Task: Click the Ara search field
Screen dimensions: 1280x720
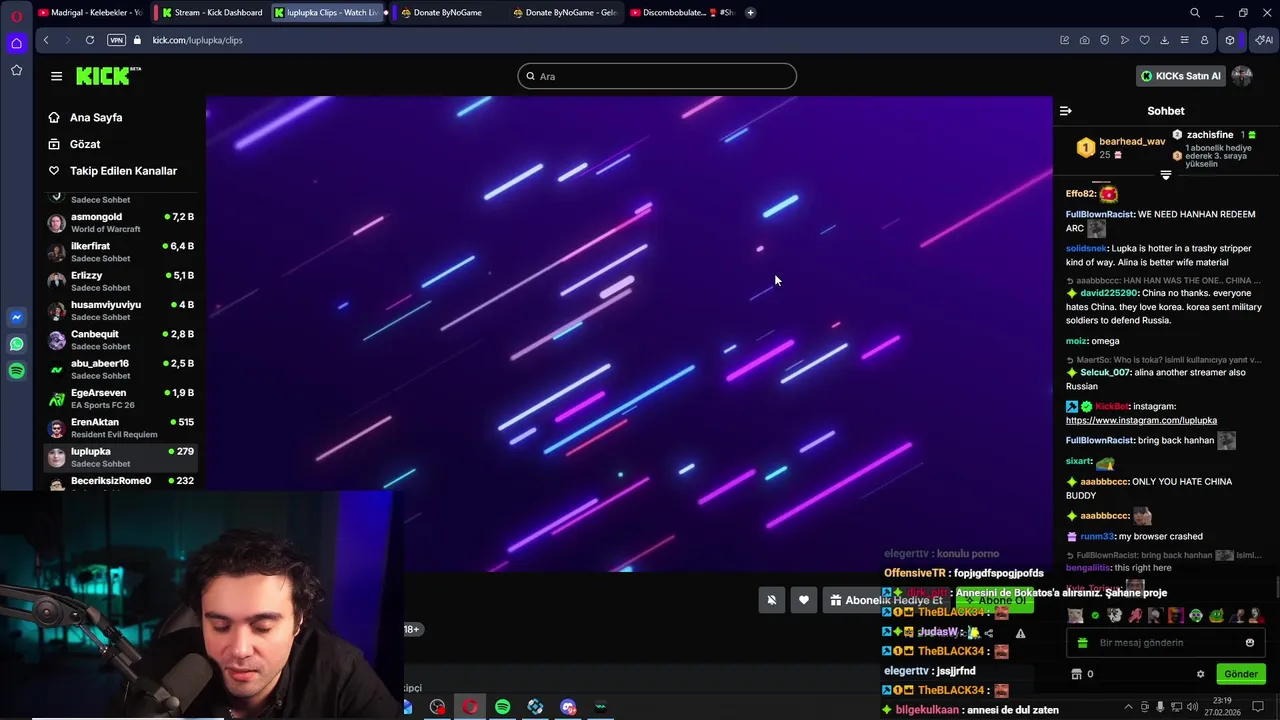Action: coord(657,76)
